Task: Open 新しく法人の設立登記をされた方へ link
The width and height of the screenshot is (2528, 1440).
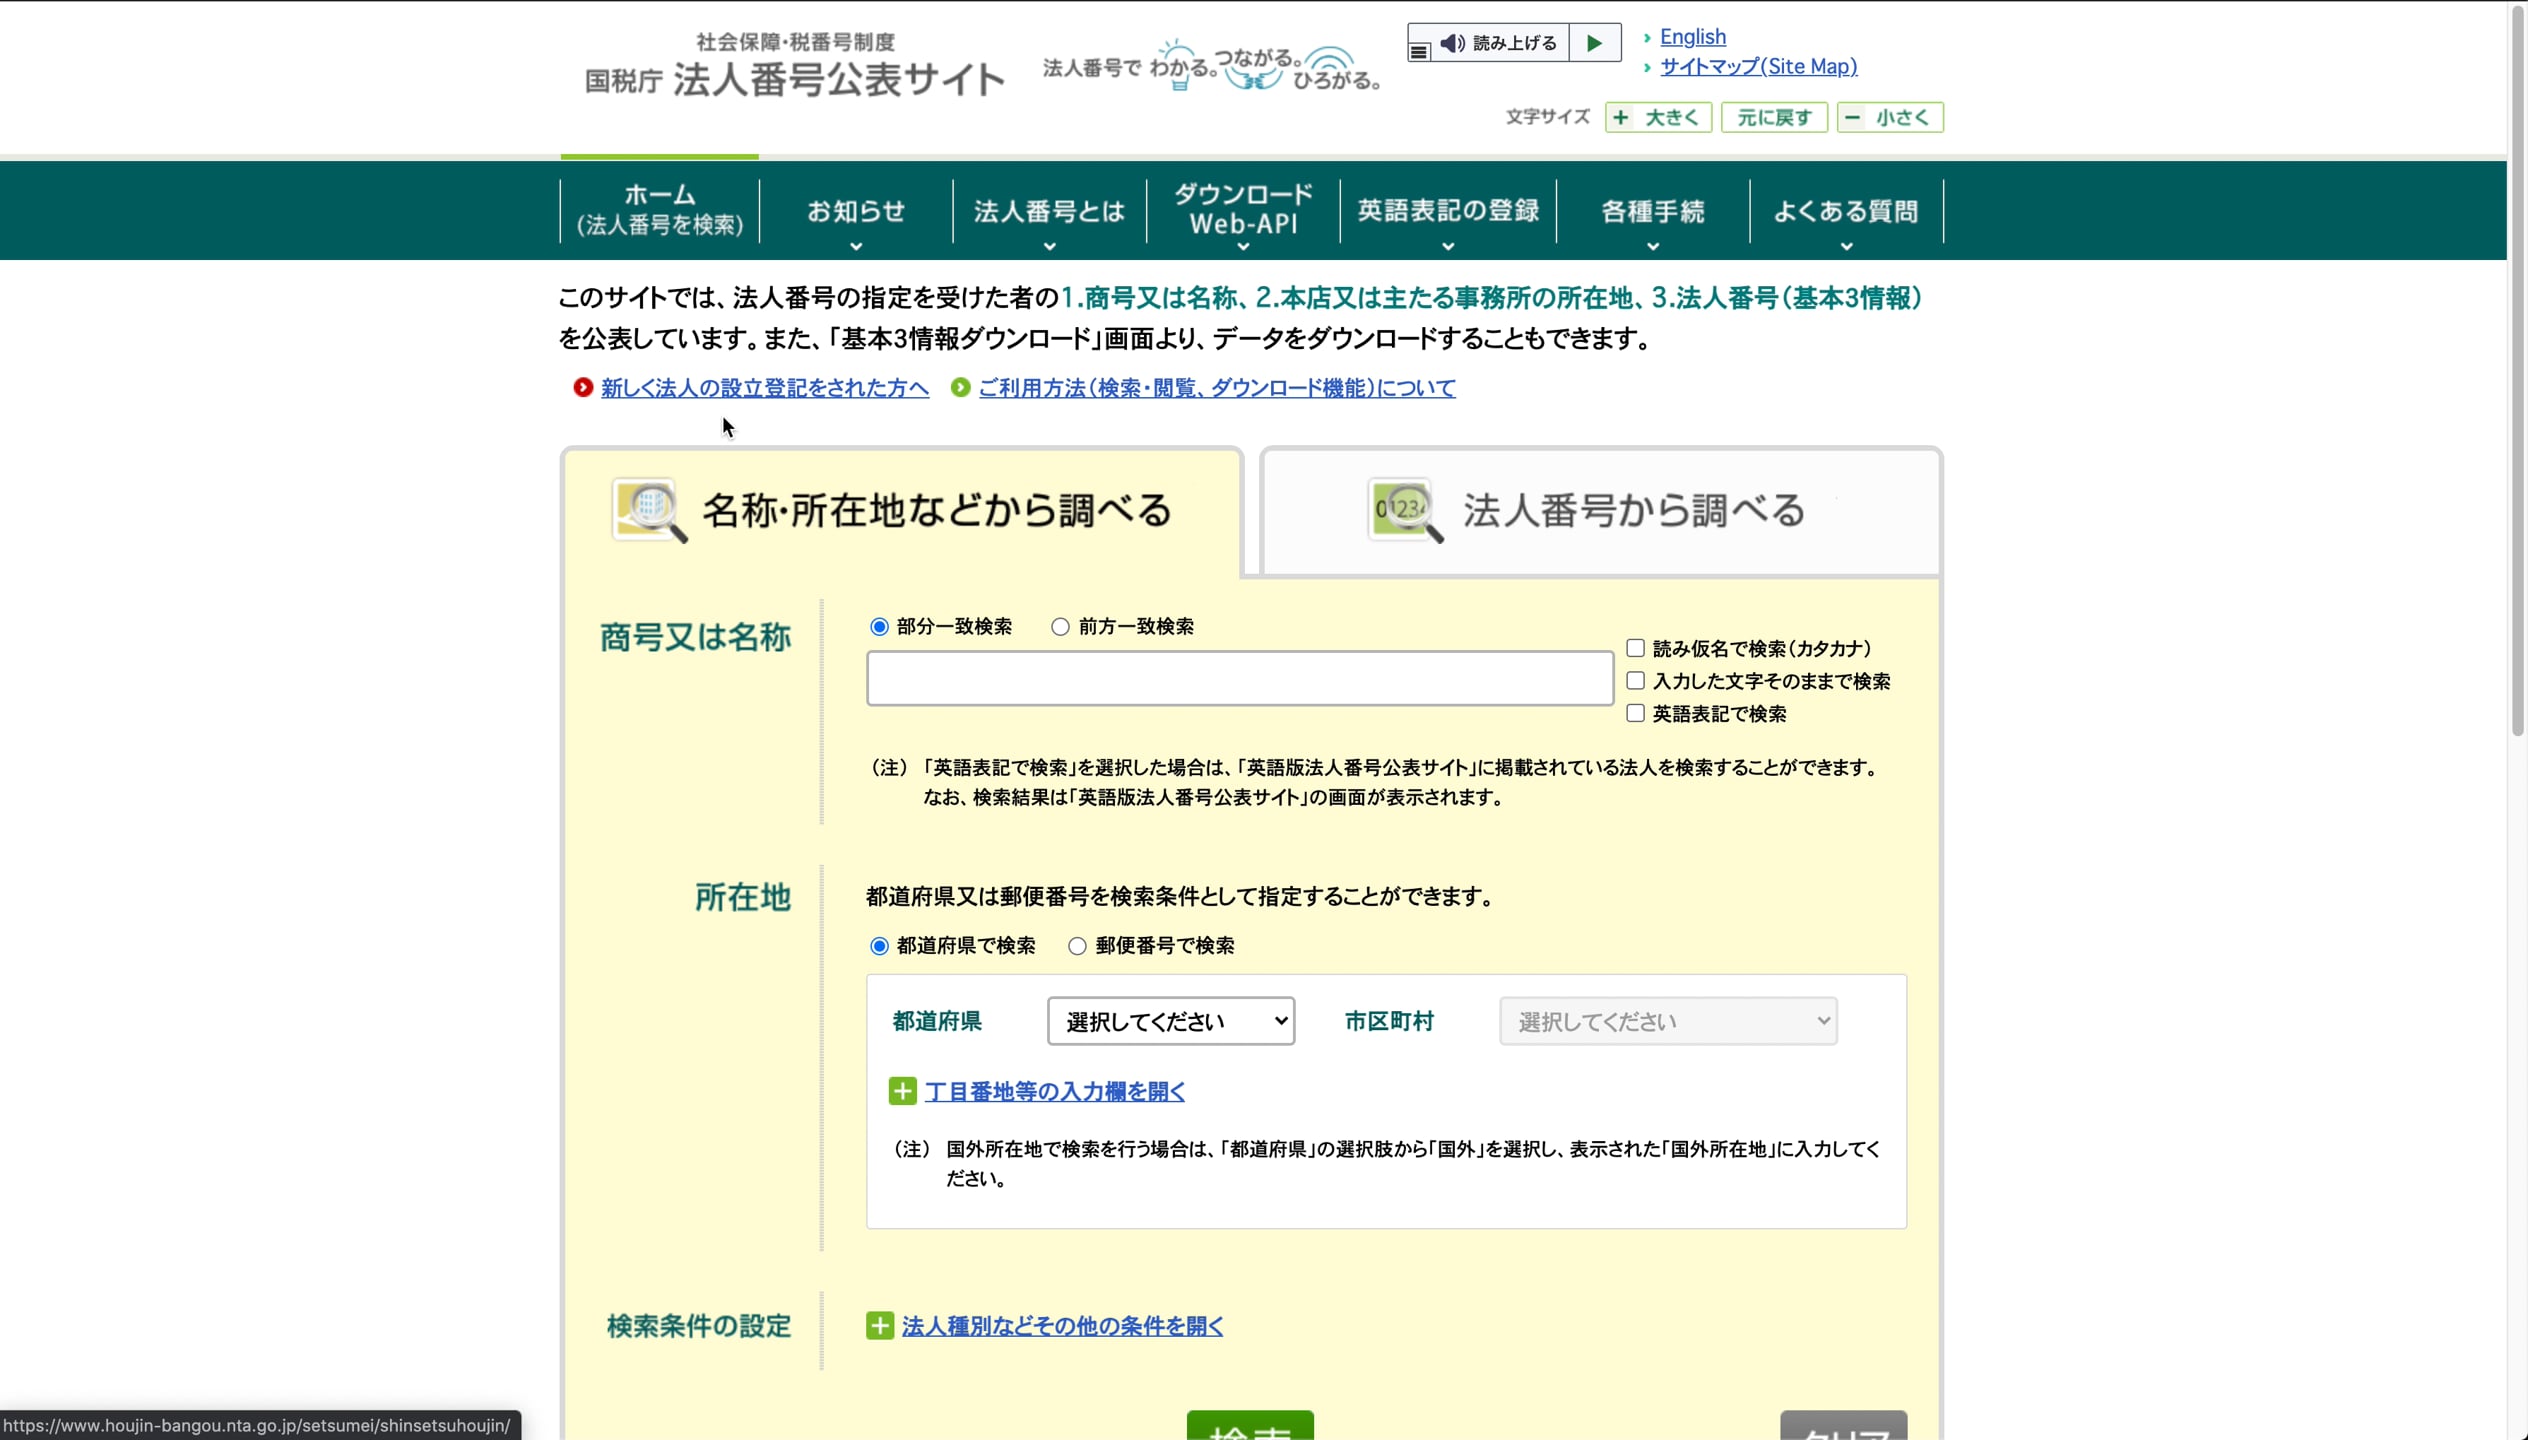Action: coord(763,388)
